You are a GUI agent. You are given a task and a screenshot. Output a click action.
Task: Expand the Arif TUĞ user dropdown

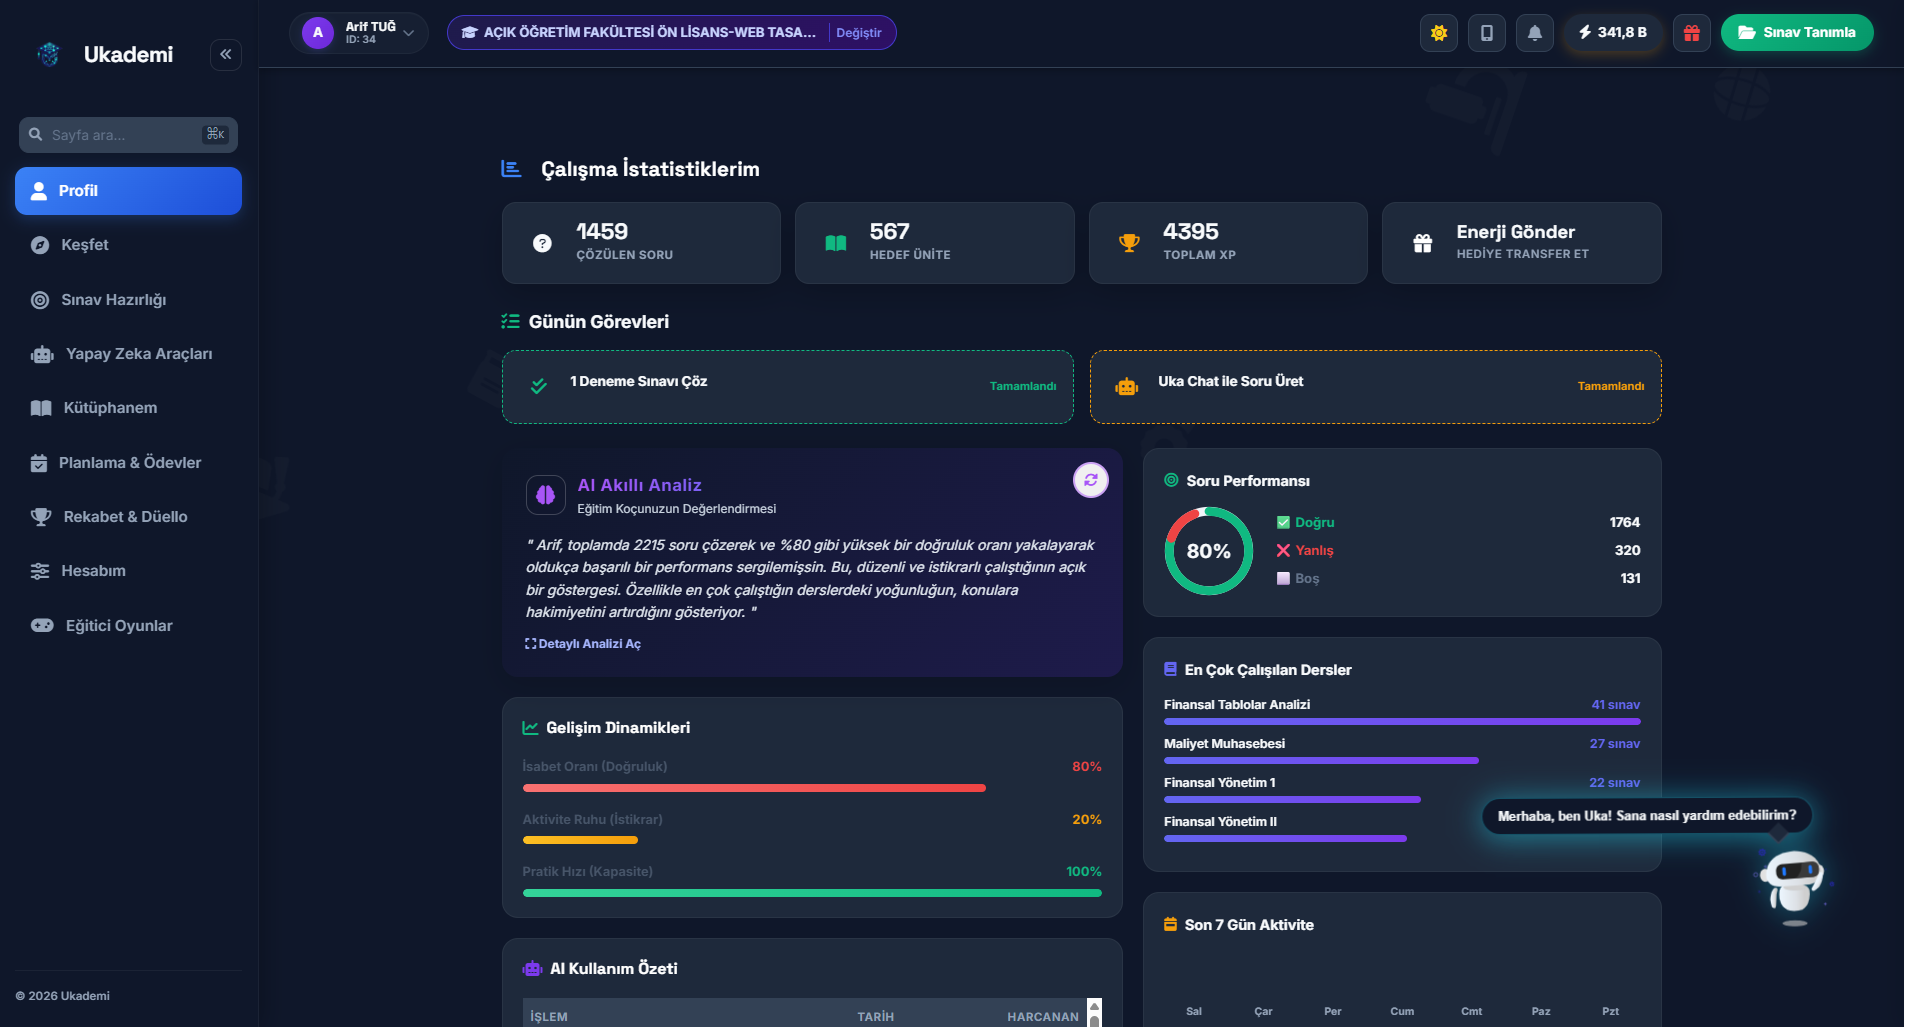(x=359, y=33)
